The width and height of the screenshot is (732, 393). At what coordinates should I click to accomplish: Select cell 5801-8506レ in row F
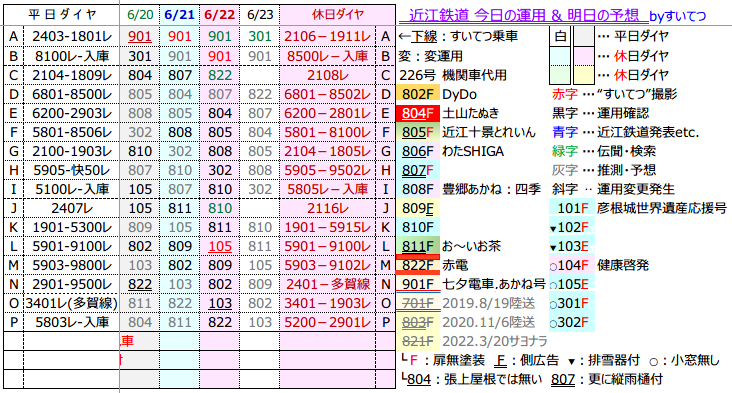[x=72, y=133]
